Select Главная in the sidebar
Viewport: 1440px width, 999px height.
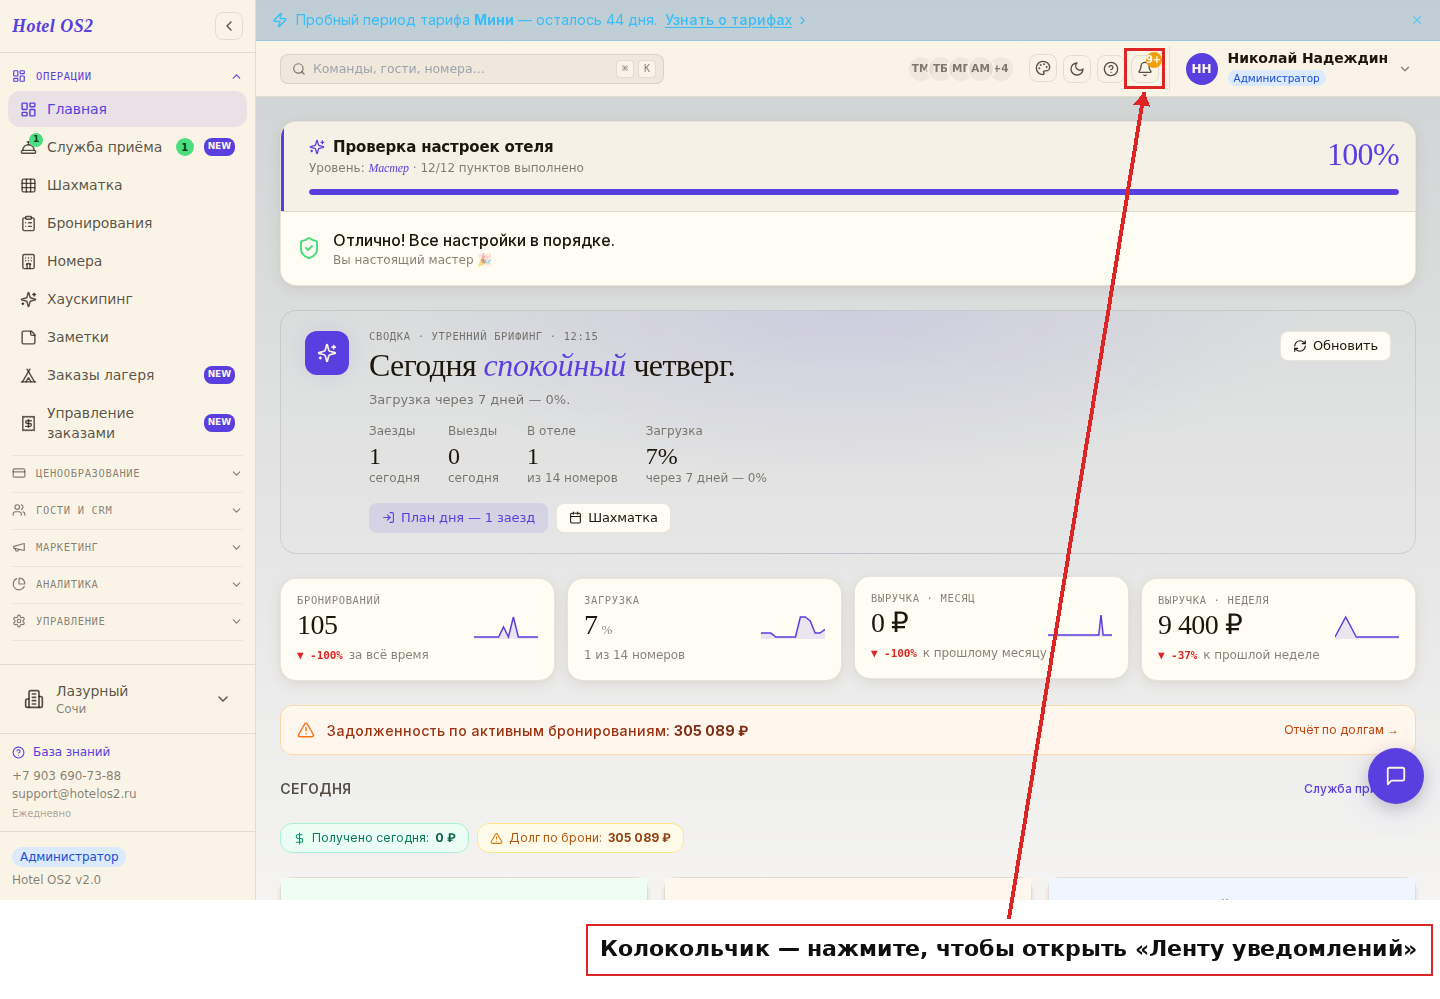pos(127,109)
